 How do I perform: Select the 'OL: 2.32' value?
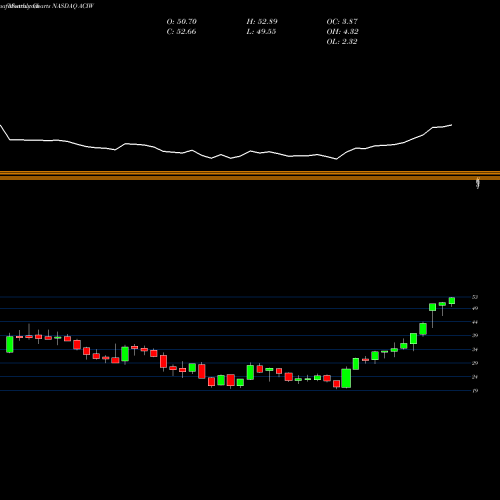pos(342,42)
